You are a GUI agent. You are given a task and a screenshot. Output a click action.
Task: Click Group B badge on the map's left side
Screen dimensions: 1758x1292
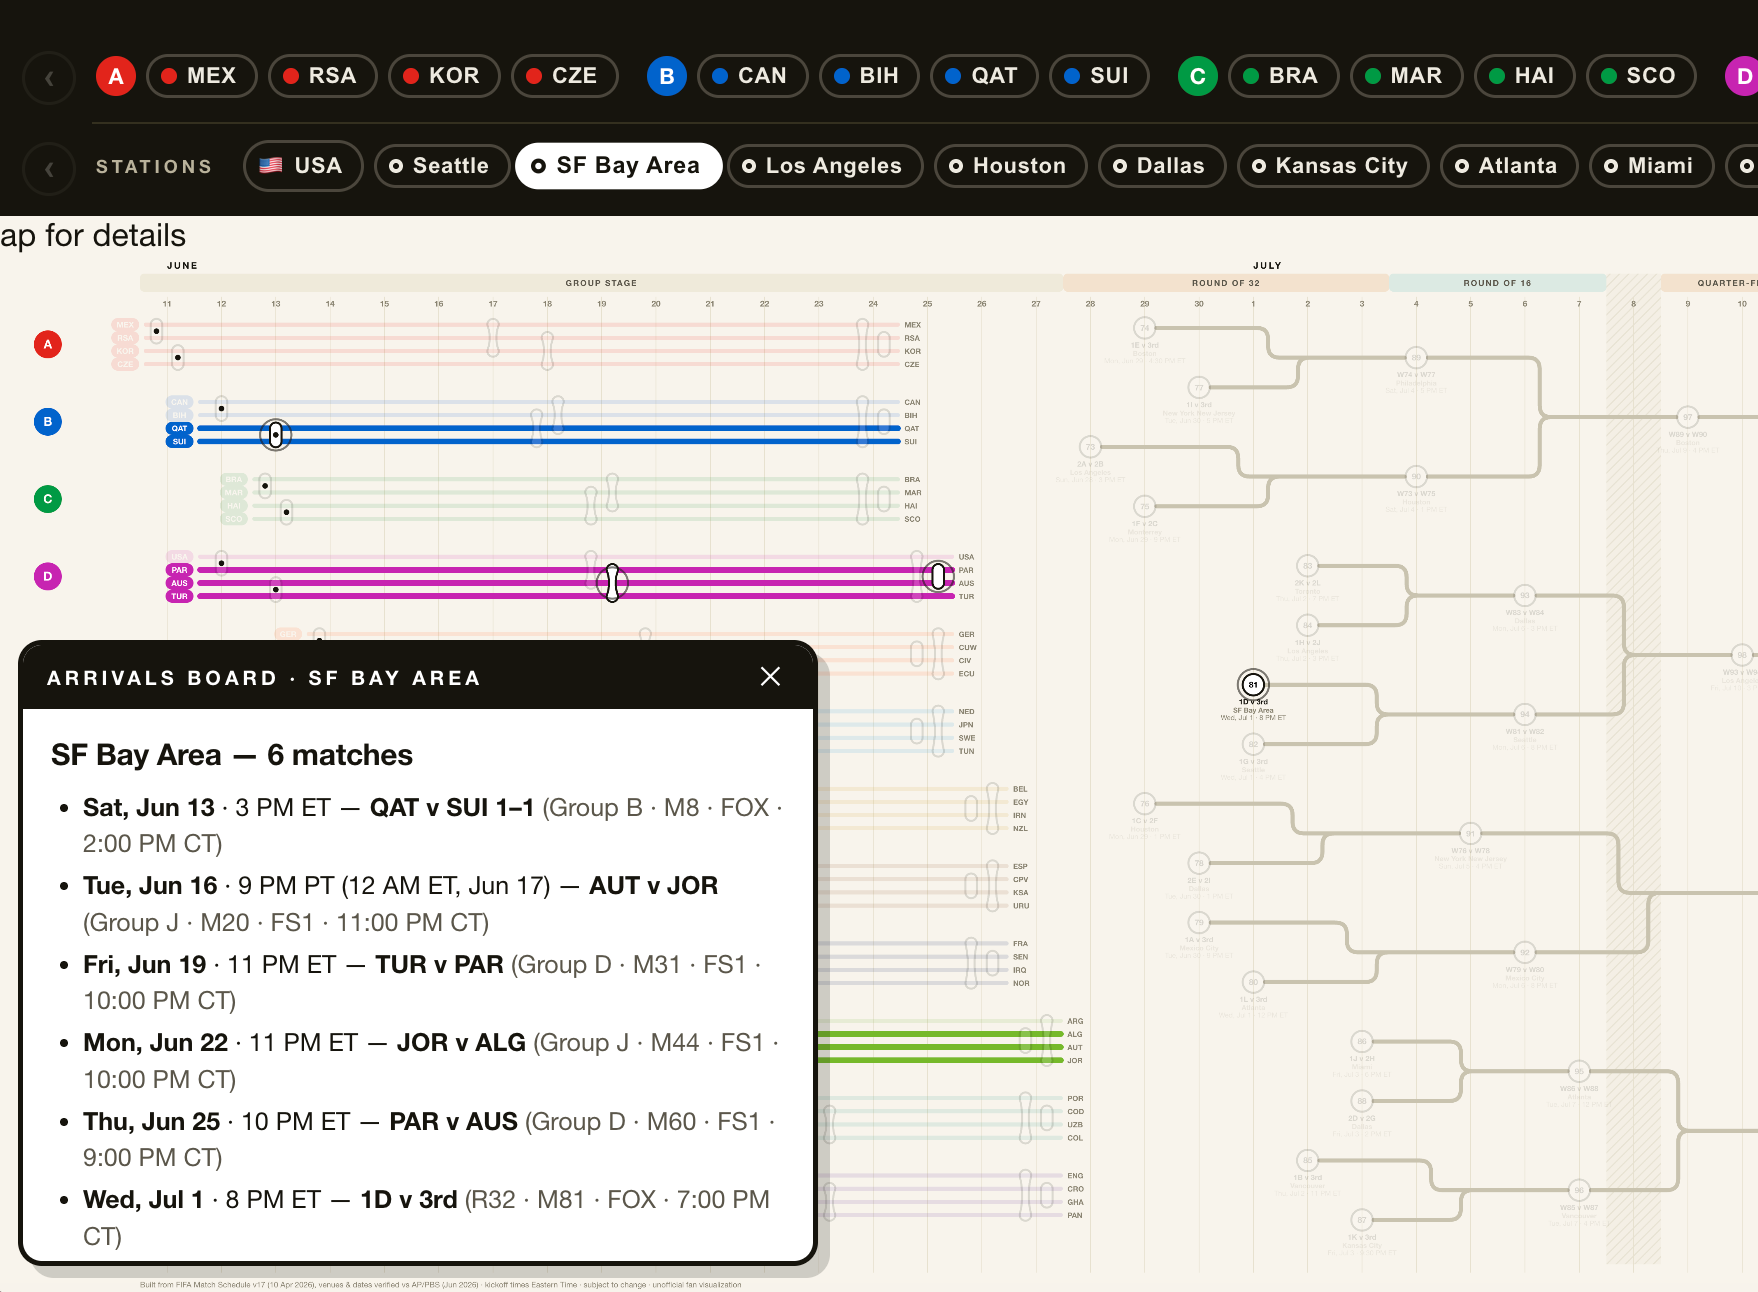(x=48, y=421)
